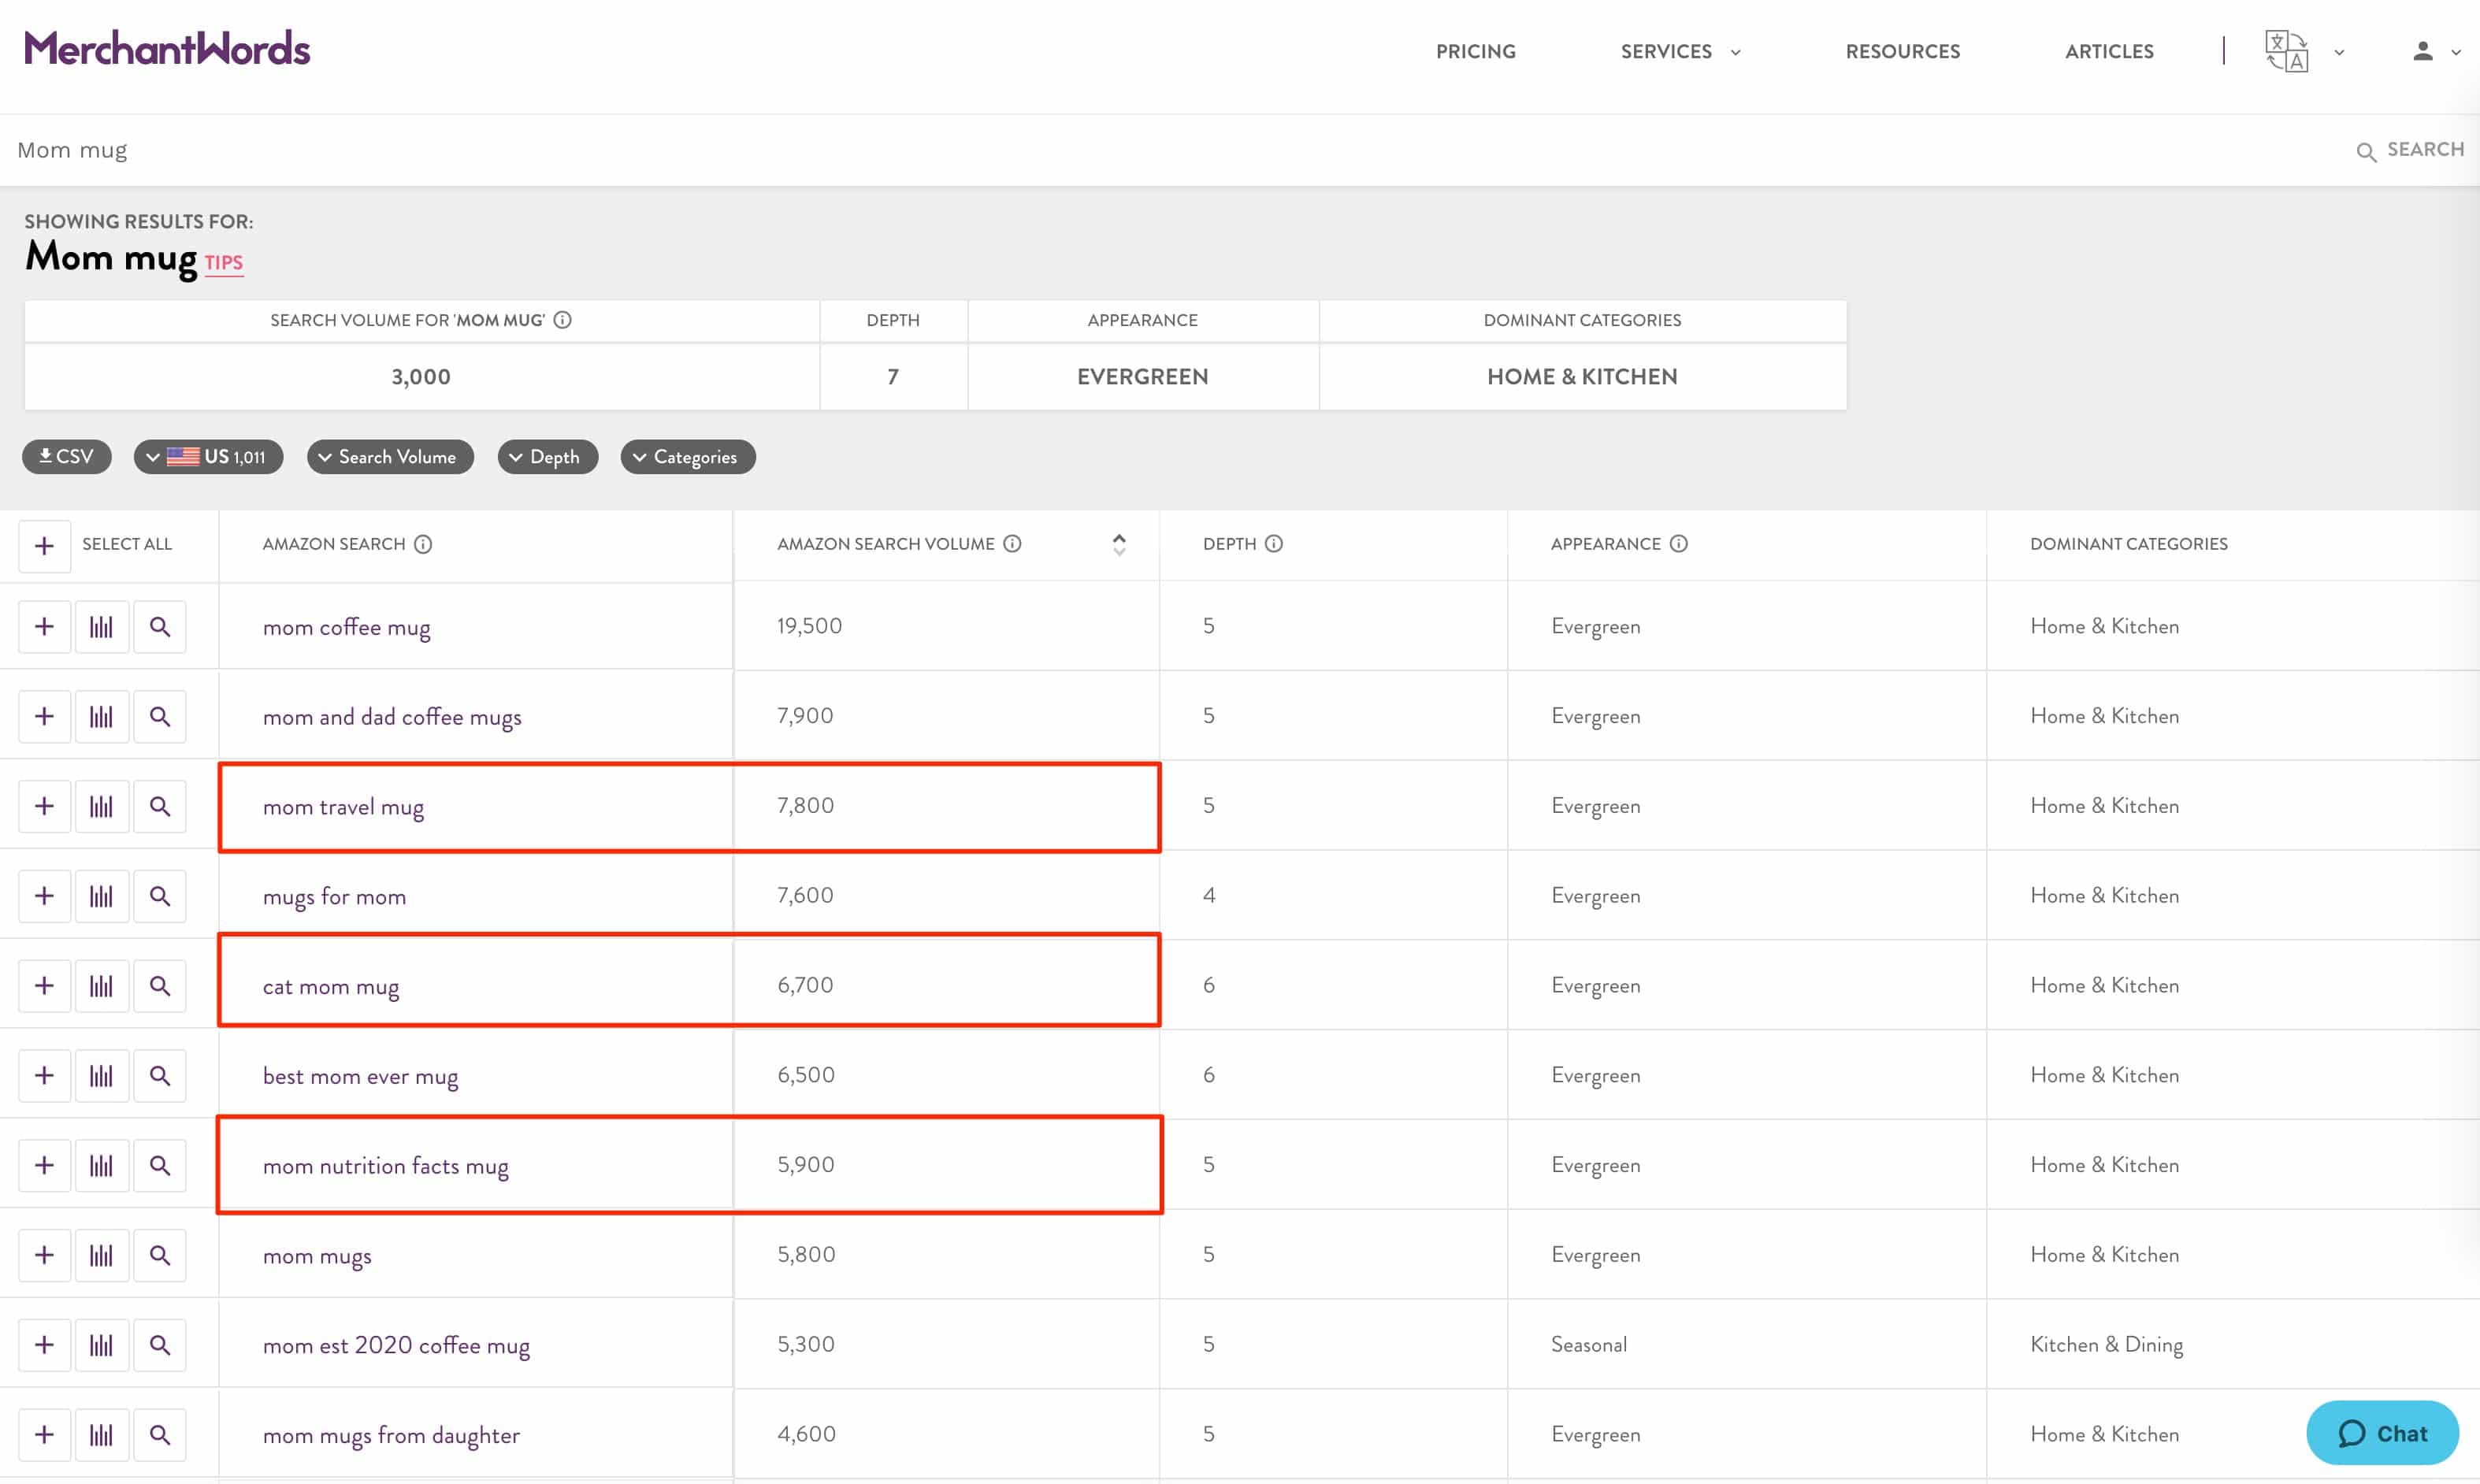
Task: Click magnifier icon in cat mom mug row
Action: pyautogui.click(x=160, y=986)
